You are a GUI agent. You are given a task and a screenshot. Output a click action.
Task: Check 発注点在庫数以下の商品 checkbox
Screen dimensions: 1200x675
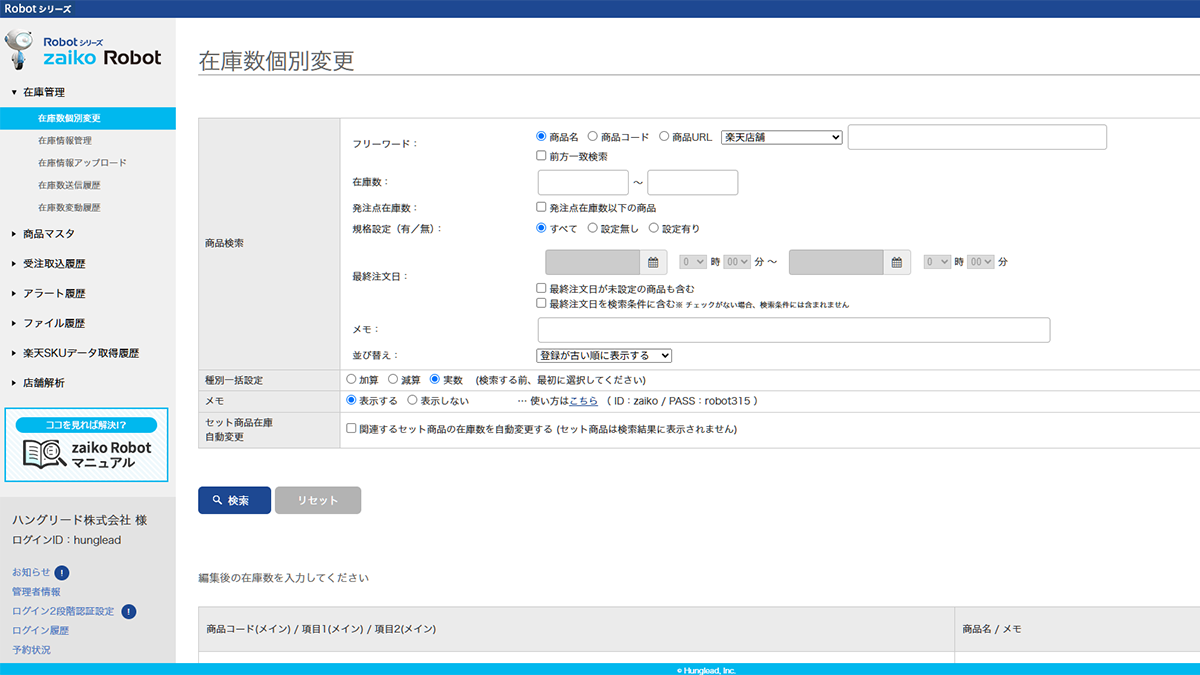click(542, 207)
